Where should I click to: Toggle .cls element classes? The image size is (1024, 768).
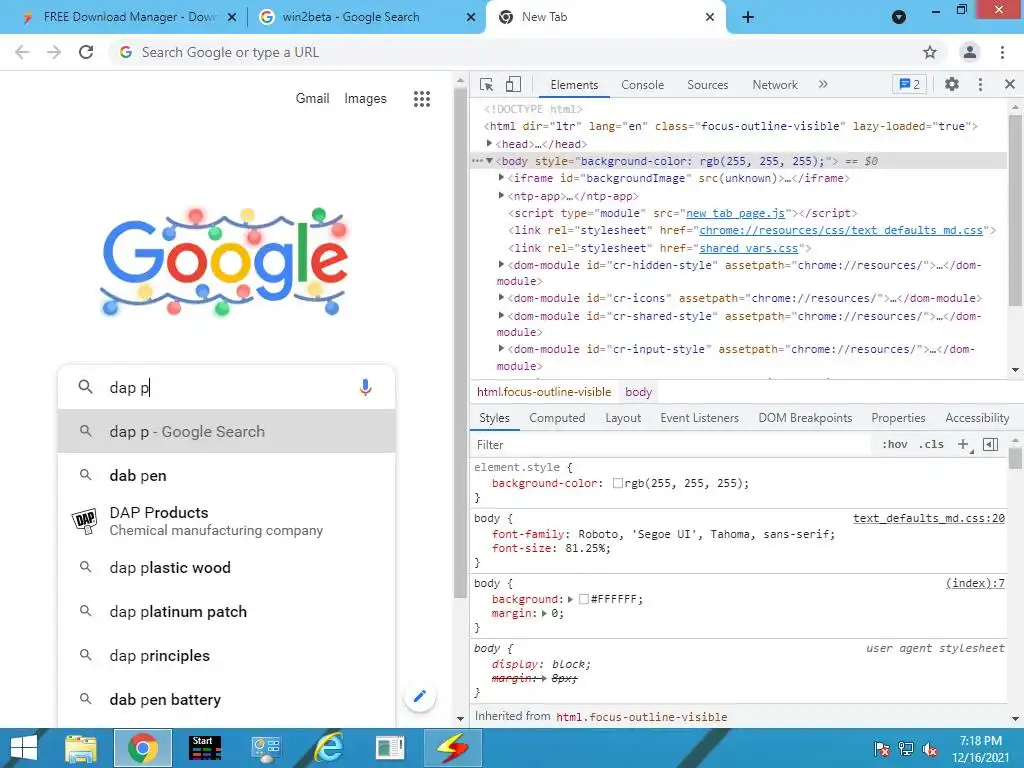pos(931,445)
